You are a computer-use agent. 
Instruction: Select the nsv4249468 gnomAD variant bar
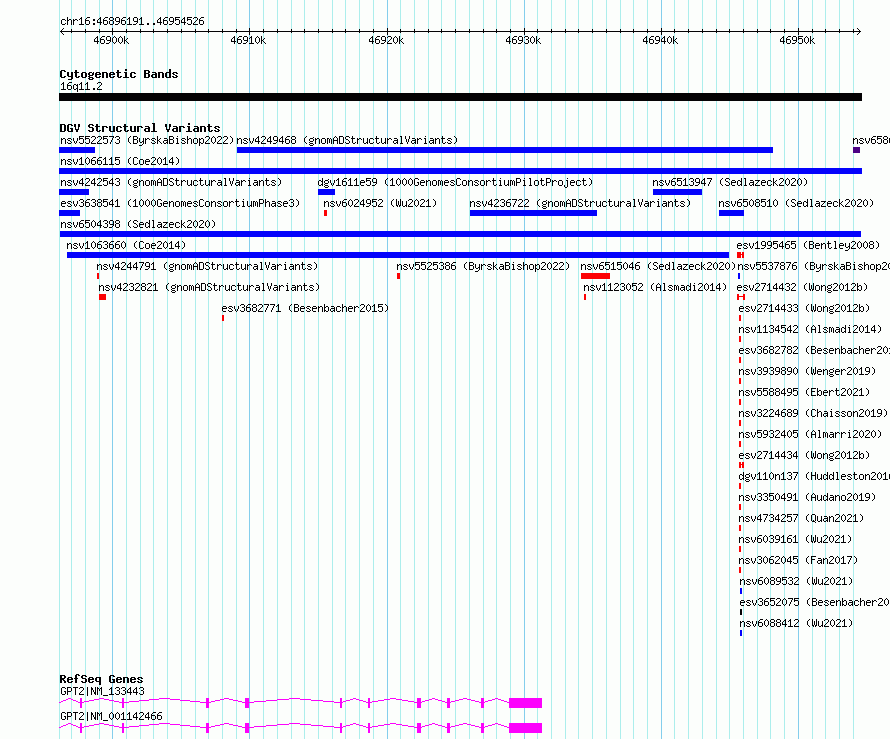[505, 150]
